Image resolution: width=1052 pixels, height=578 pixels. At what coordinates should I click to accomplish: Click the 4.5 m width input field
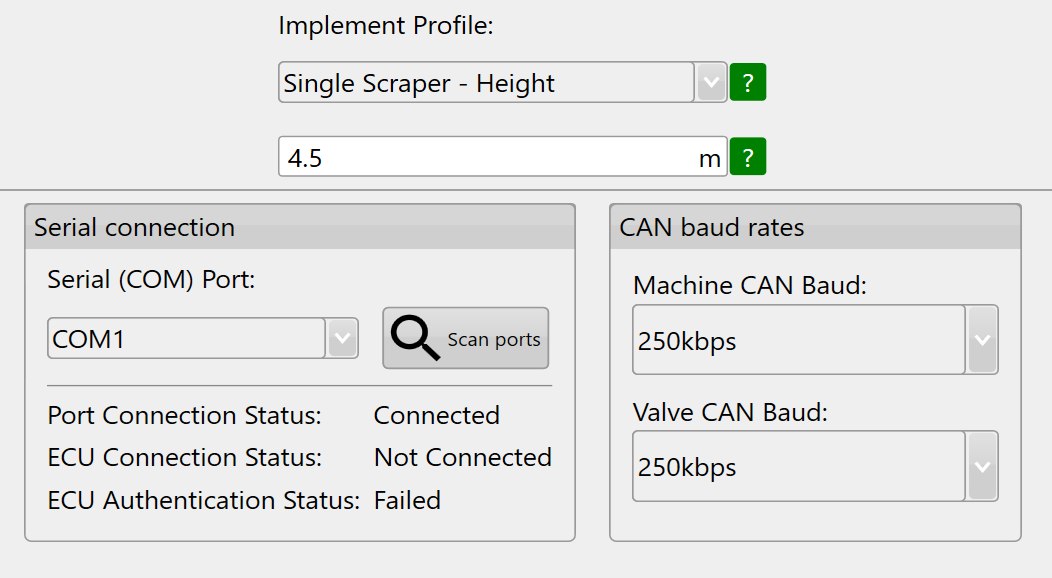503,157
